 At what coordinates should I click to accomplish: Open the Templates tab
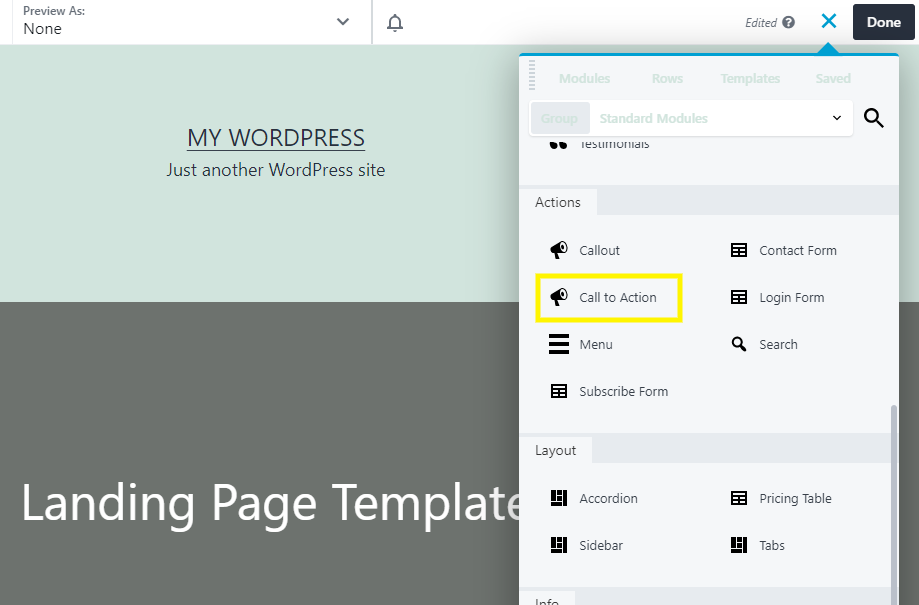coord(750,78)
